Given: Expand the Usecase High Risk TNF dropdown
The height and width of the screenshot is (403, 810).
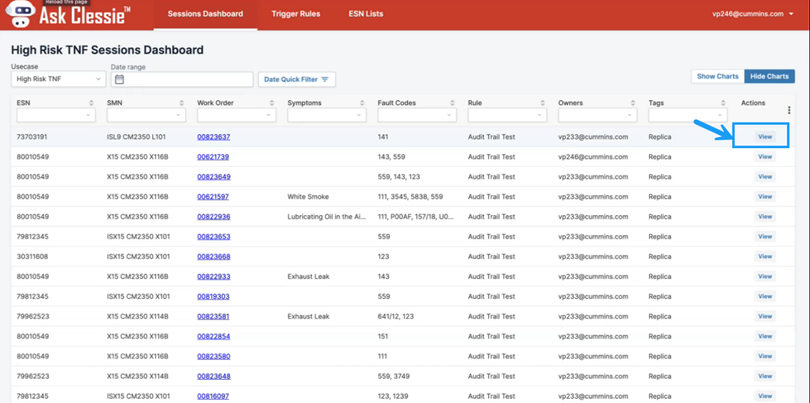Looking at the screenshot, I should [58, 80].
